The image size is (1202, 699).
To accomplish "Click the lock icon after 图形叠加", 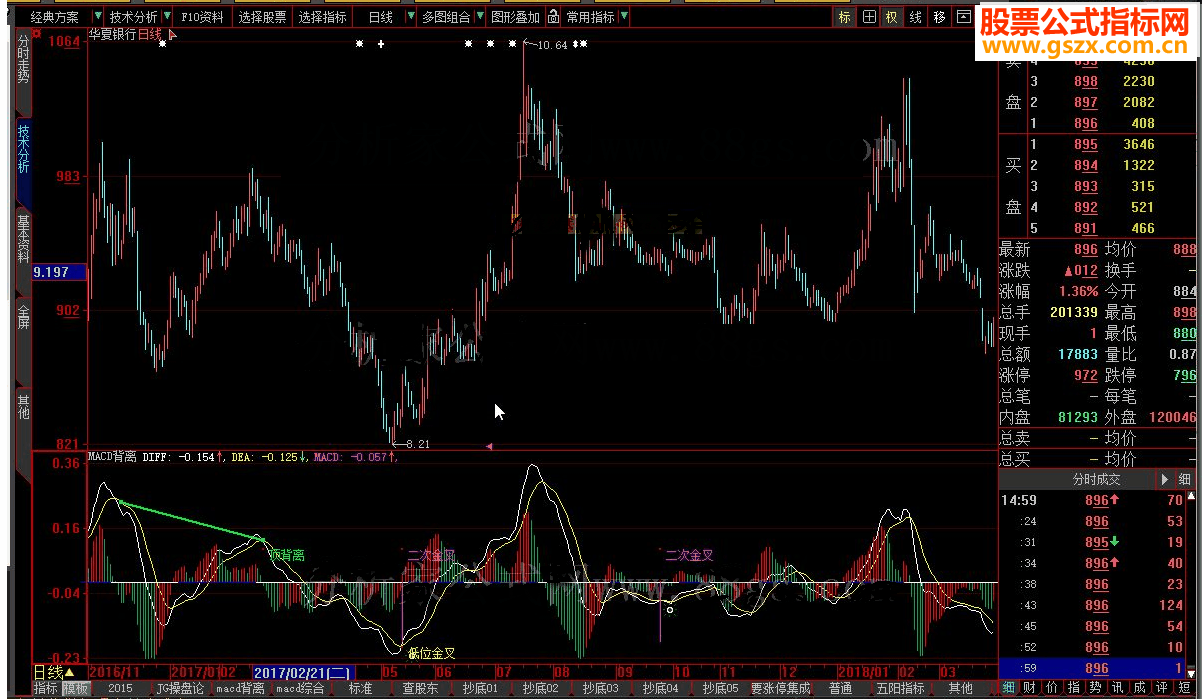I will 553,17.
